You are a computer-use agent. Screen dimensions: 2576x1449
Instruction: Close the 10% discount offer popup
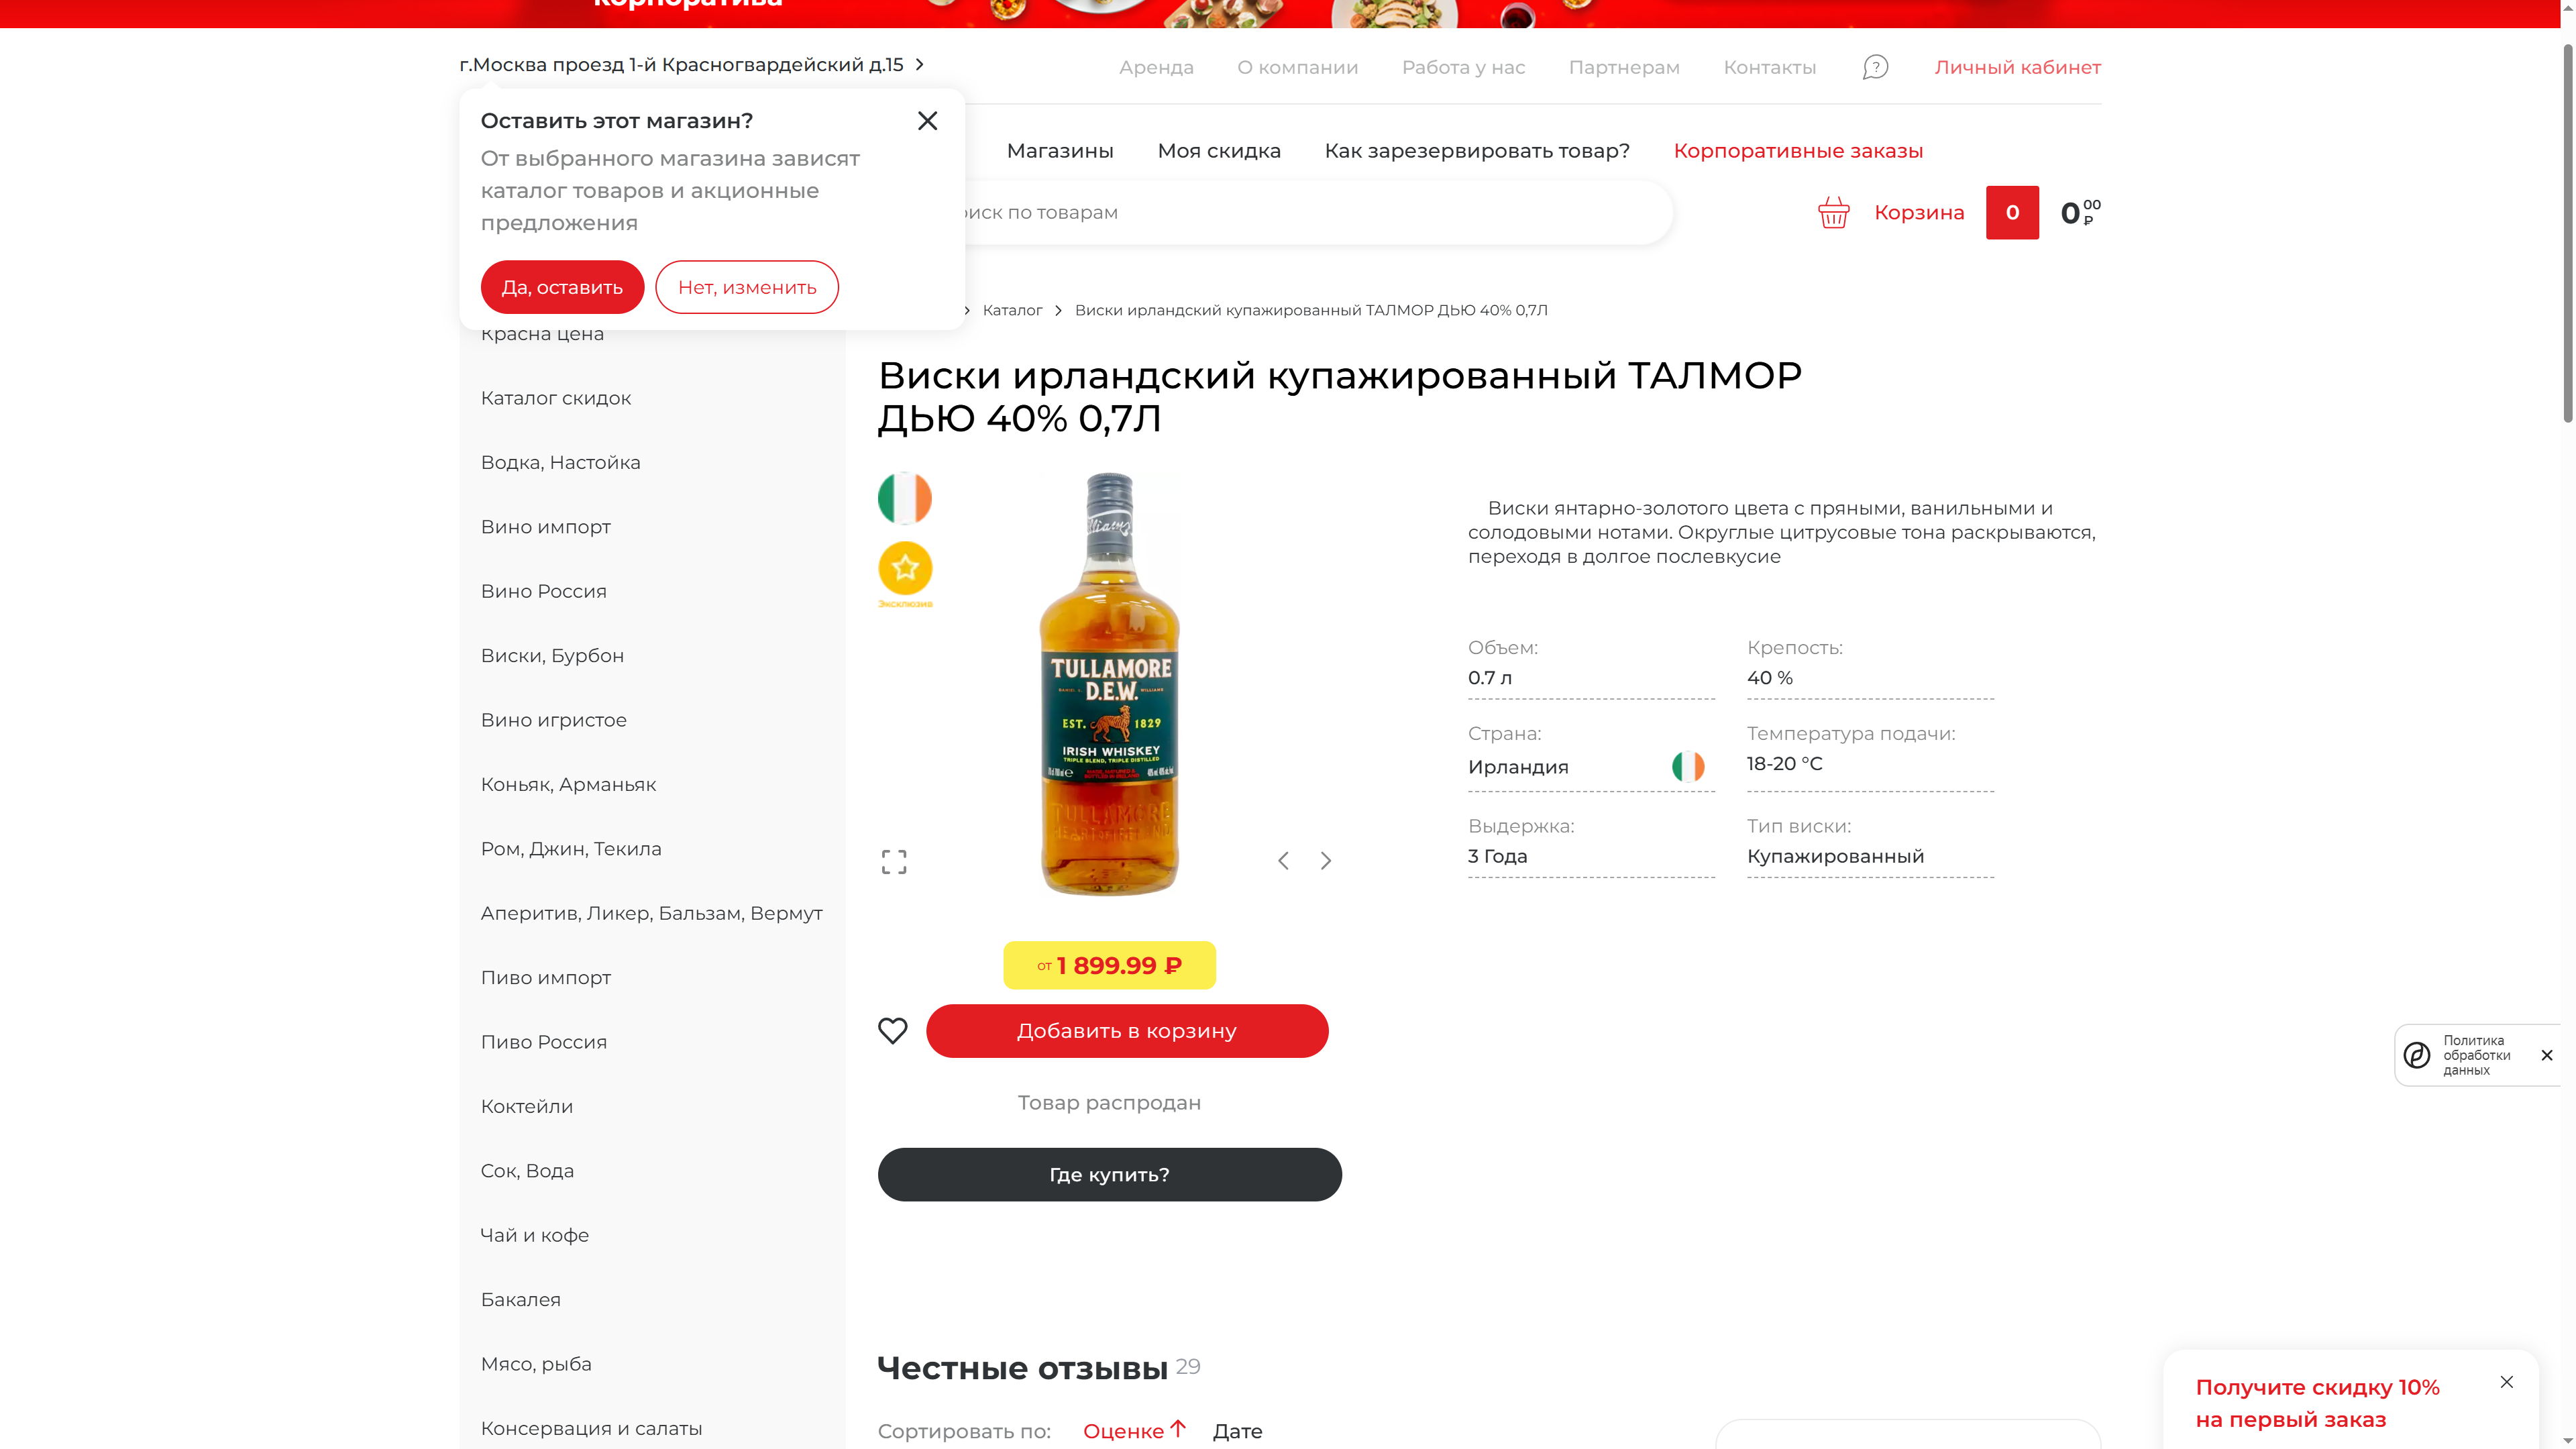(x=2506, y=1382)
